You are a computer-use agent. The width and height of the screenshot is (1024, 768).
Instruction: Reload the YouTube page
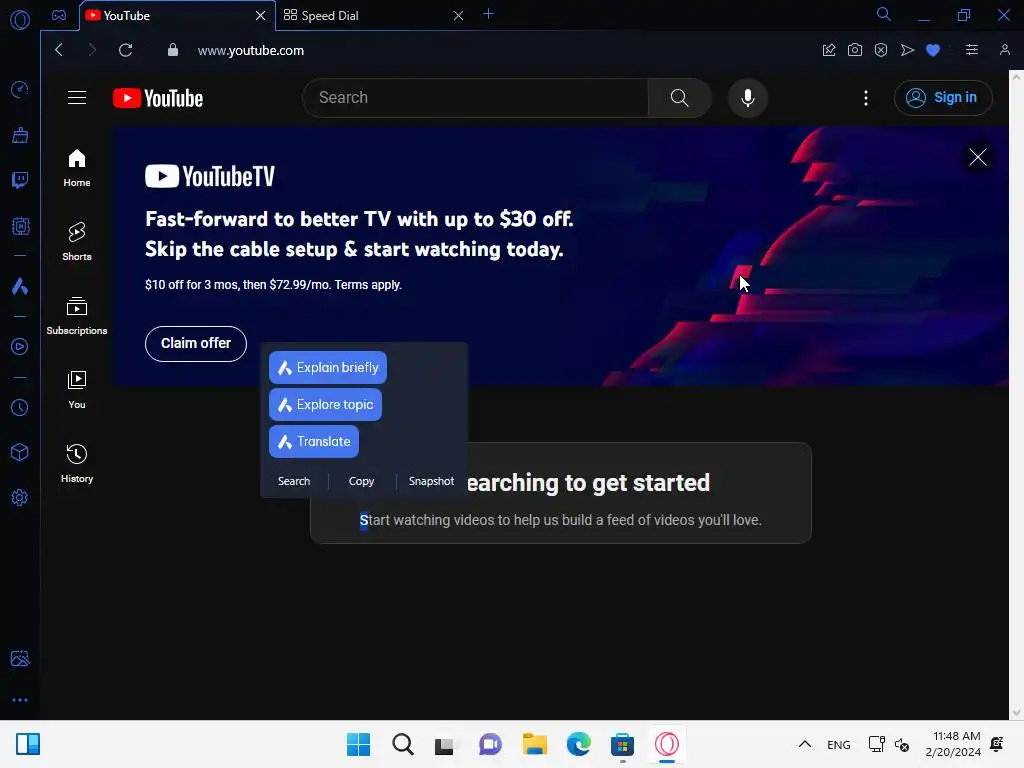[x=125, y=50]
